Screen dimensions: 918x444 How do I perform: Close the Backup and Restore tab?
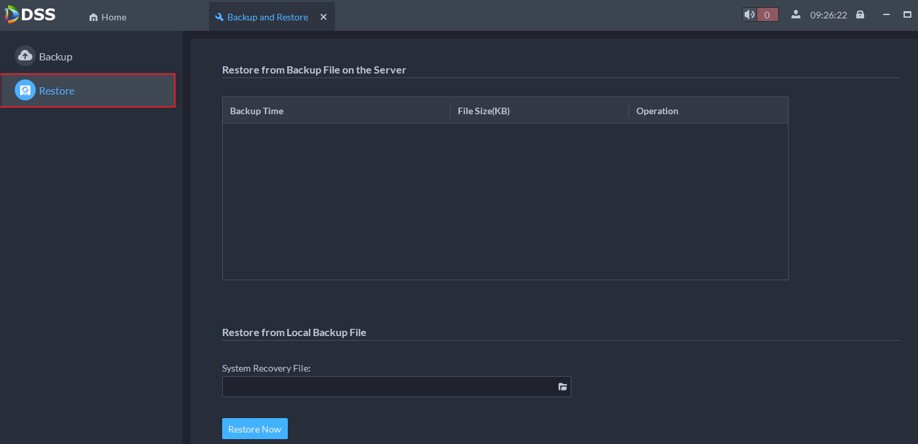pos(323,17)
